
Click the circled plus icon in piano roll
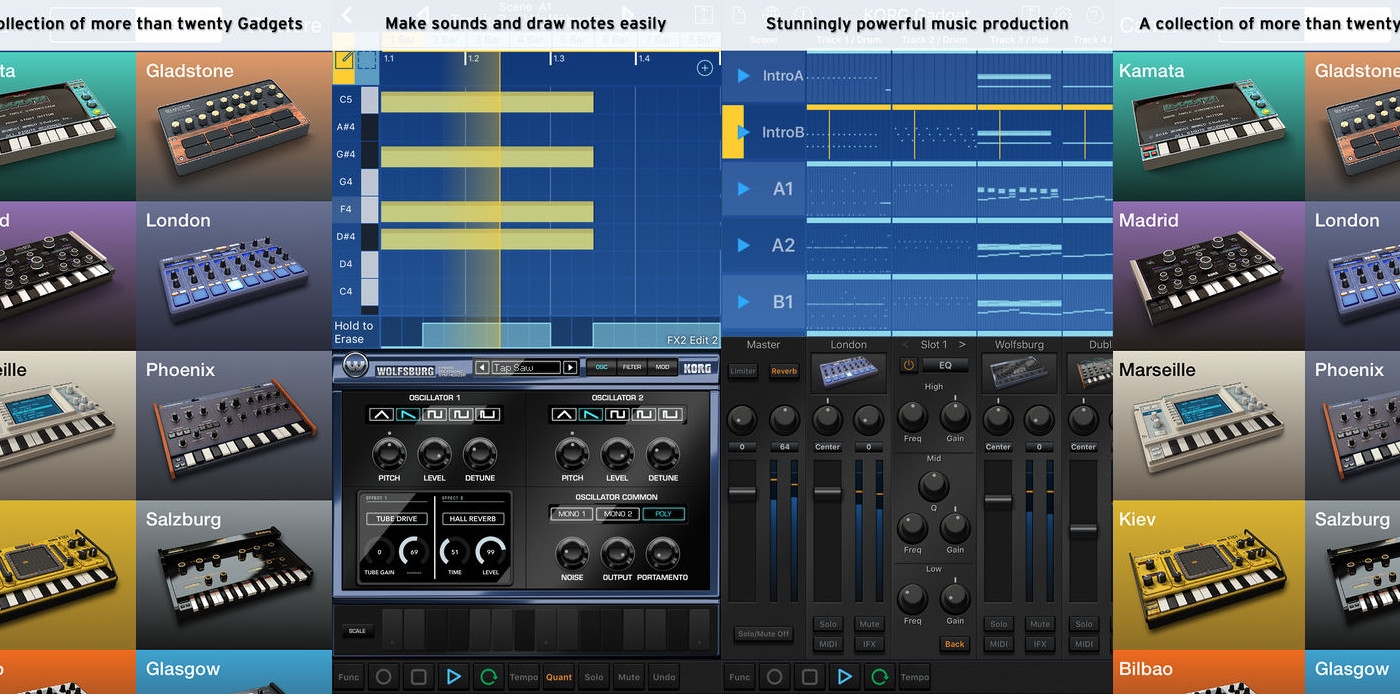[x=705, y=68]
